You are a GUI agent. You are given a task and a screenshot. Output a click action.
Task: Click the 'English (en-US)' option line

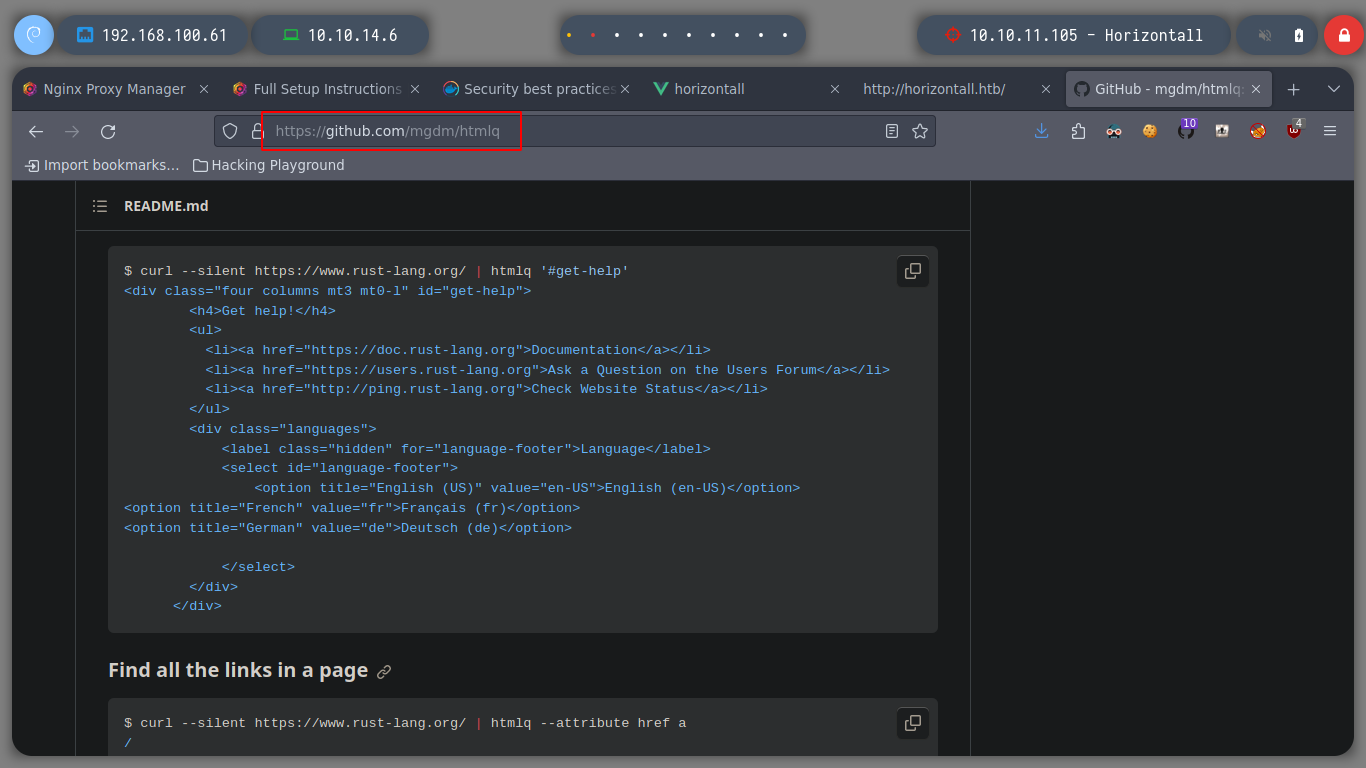(527, 488)
